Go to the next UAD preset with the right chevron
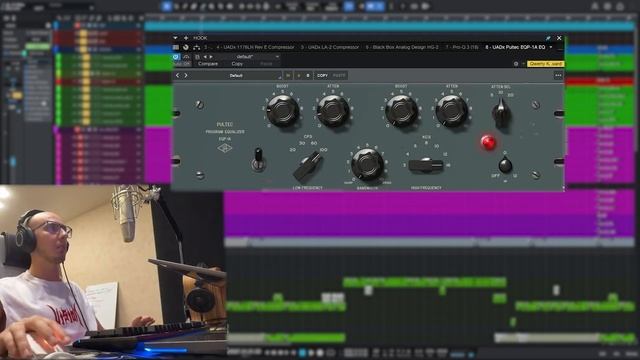The height and width of the screenshot is (360, 640). [x=186, y=76]
